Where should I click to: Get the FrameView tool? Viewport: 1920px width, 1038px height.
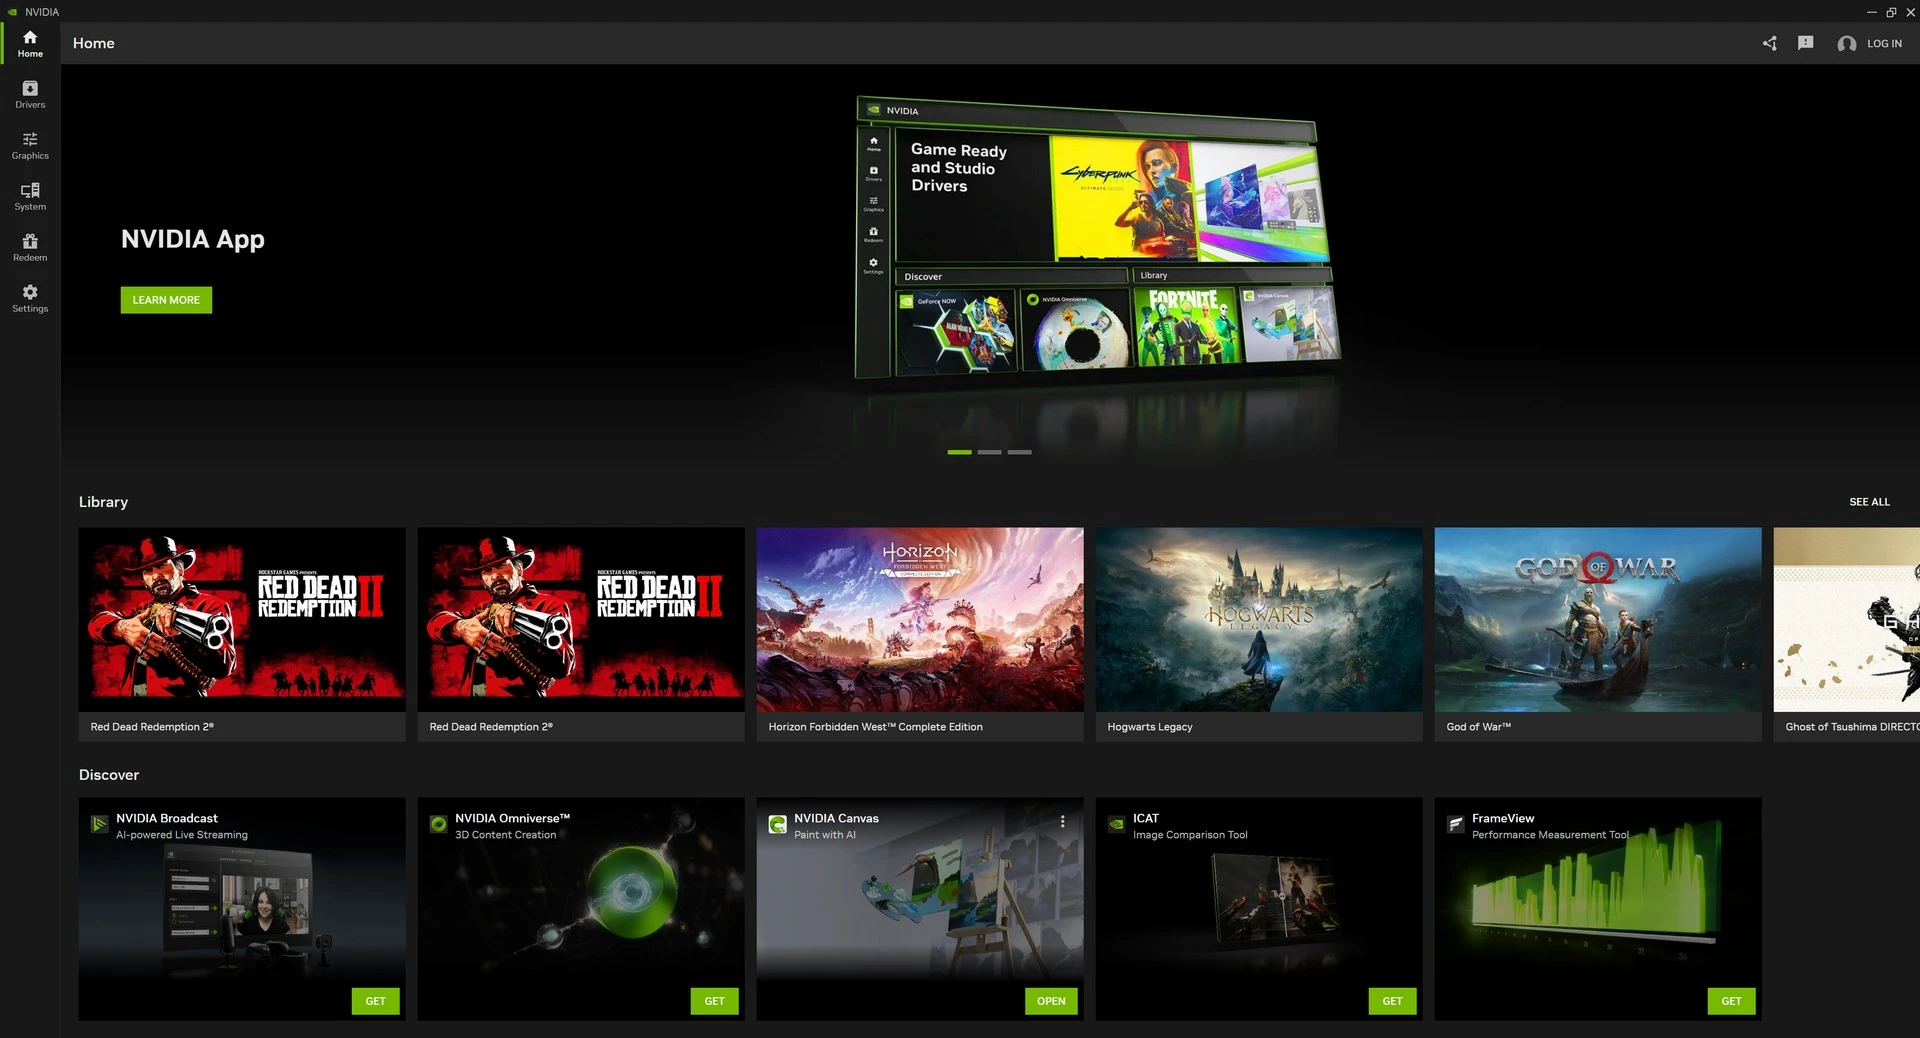pos(1731,1001)
